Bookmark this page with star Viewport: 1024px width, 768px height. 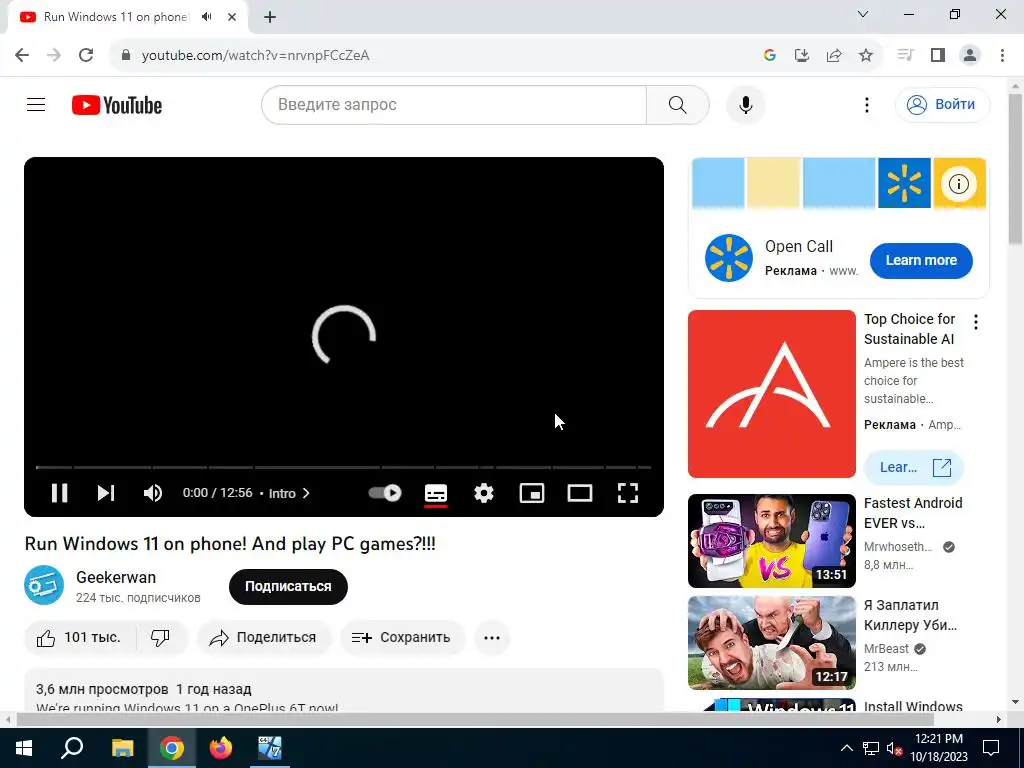[x=865, y=56]
